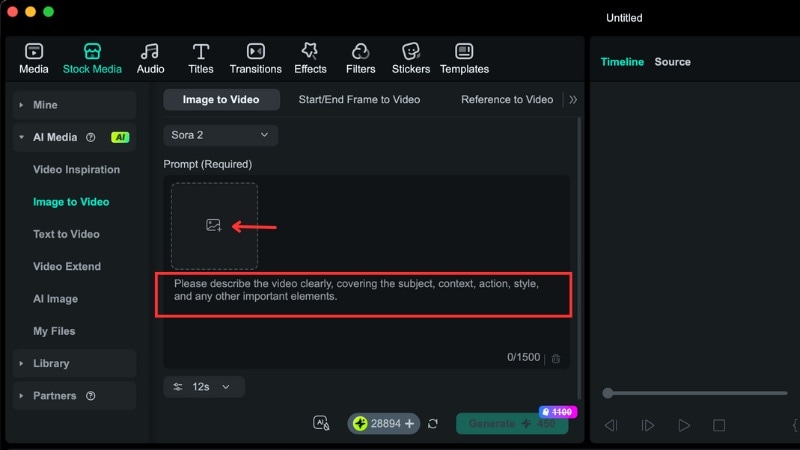Click the green AI badge
Image resolution: width=800 pixels, height=450 pixels.
pyautogui.click(x=120, y=137)
